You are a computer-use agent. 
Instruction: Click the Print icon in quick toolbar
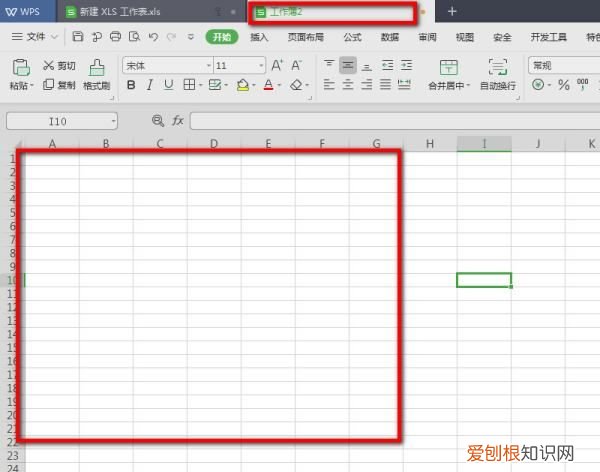click(115, 36)
